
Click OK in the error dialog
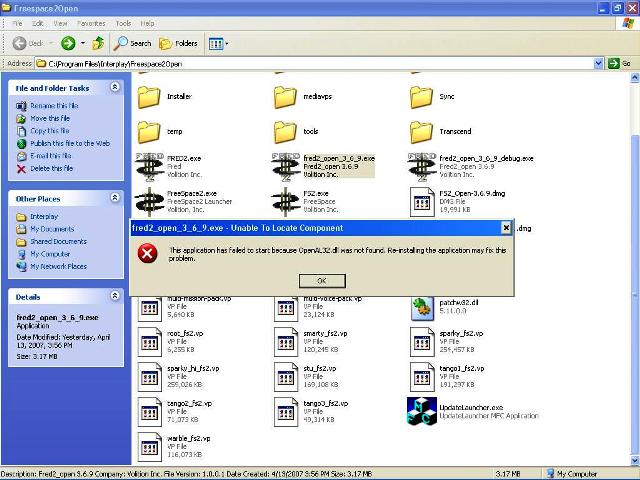[x=322, y=281]
